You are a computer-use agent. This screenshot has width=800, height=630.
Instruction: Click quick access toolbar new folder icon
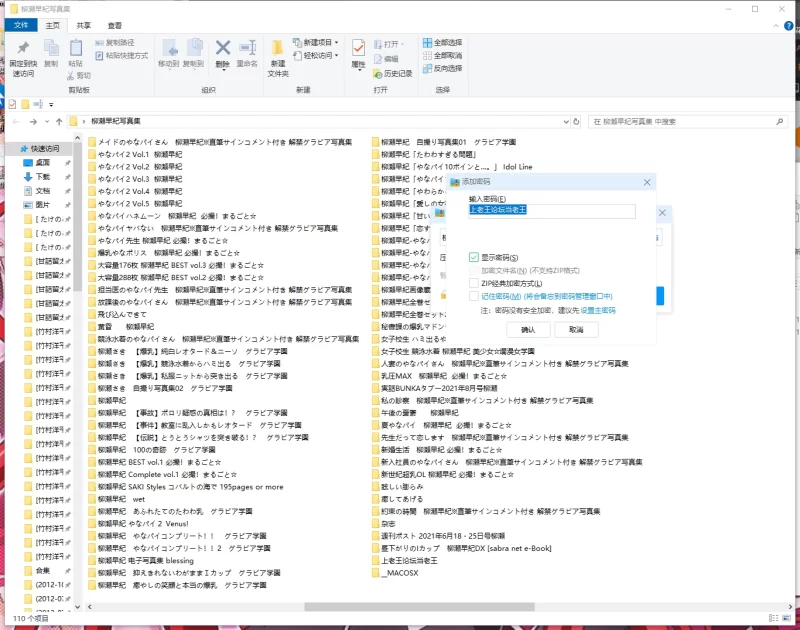[x=25, y=104]
